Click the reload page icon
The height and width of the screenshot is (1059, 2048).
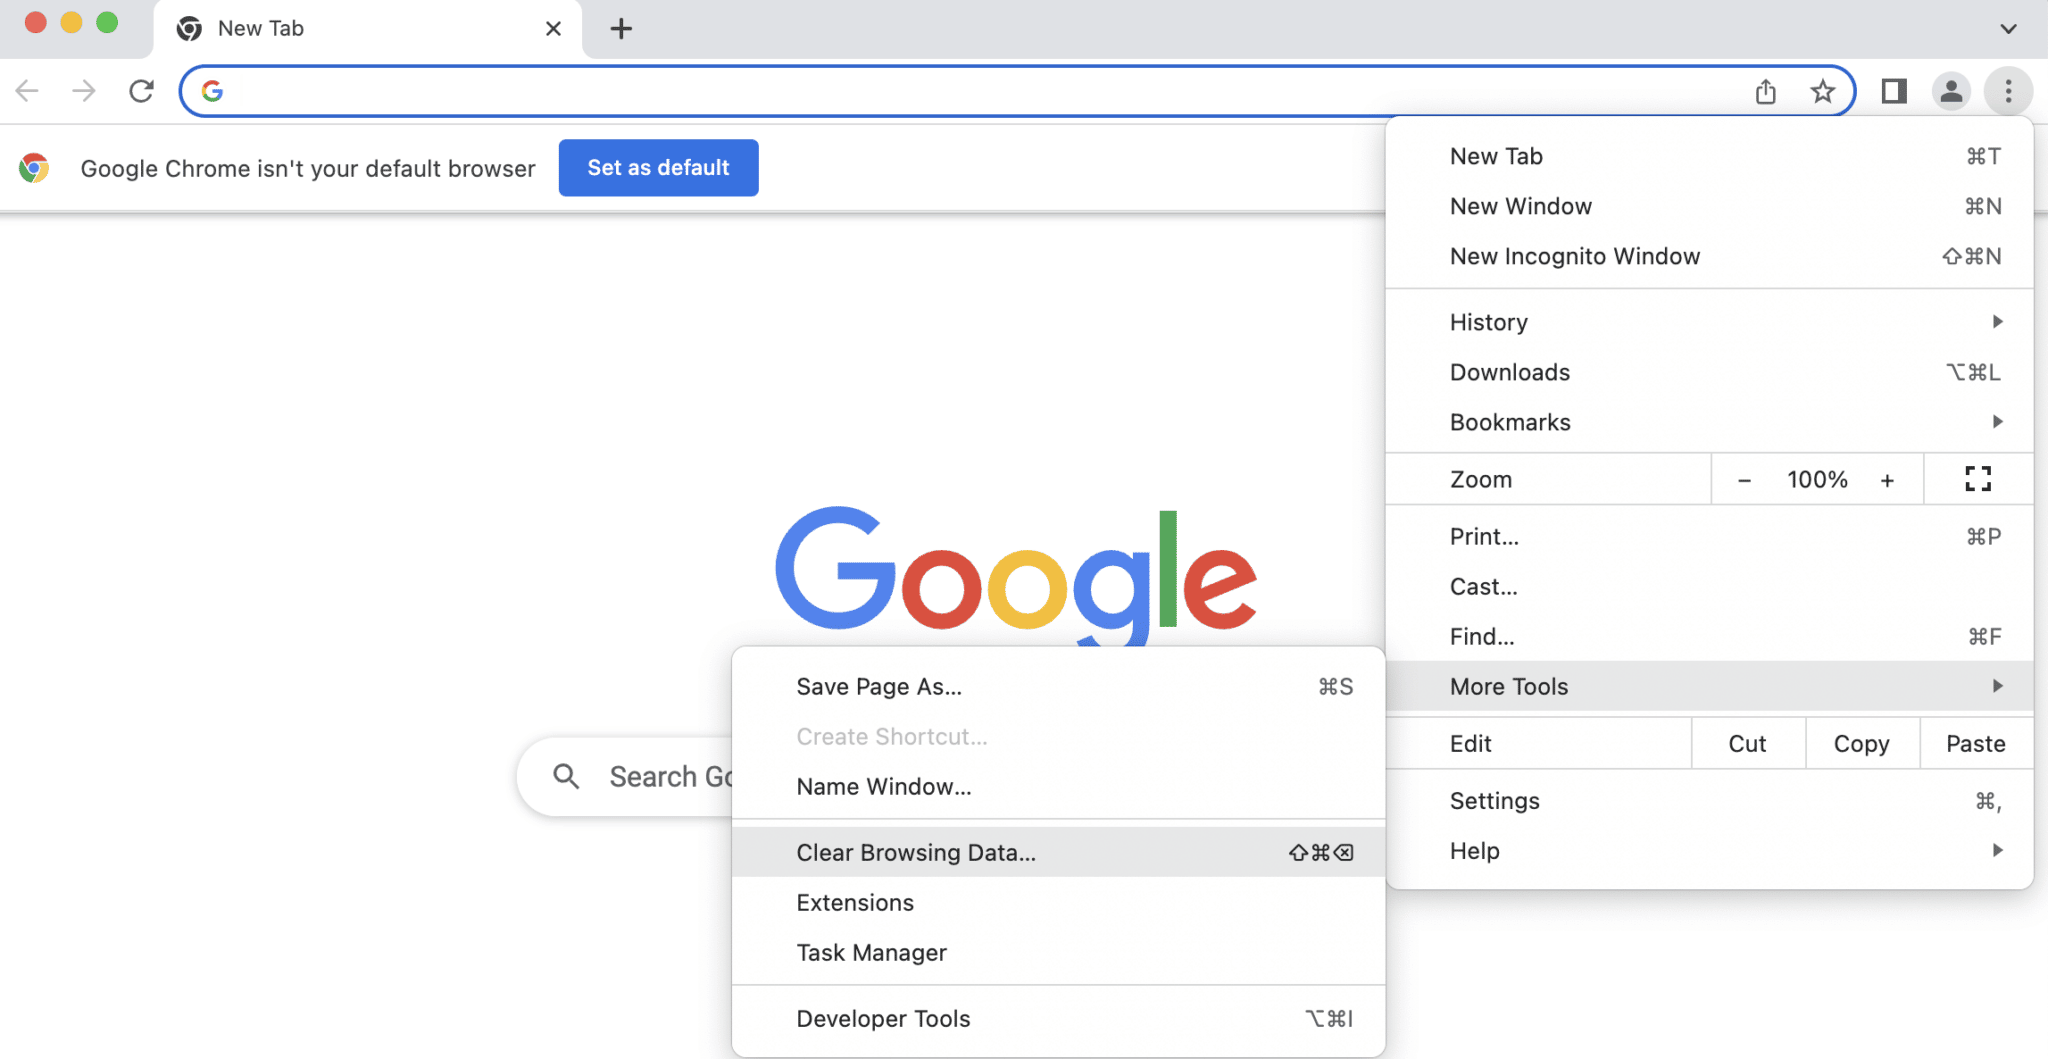click(141, 91)
